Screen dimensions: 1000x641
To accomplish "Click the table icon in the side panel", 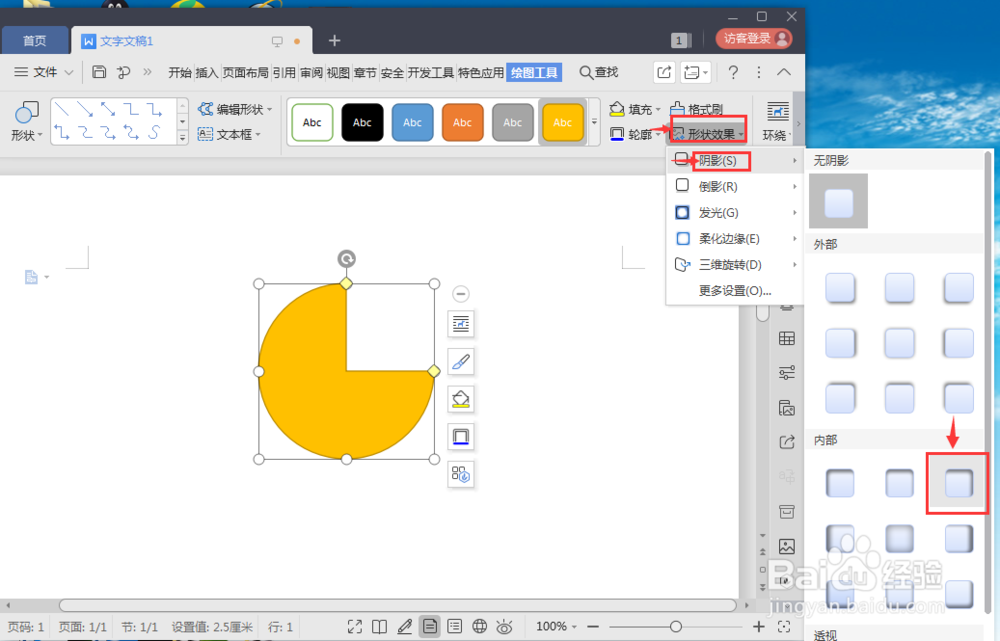I will pyautogui.click(x=787, y=339).
